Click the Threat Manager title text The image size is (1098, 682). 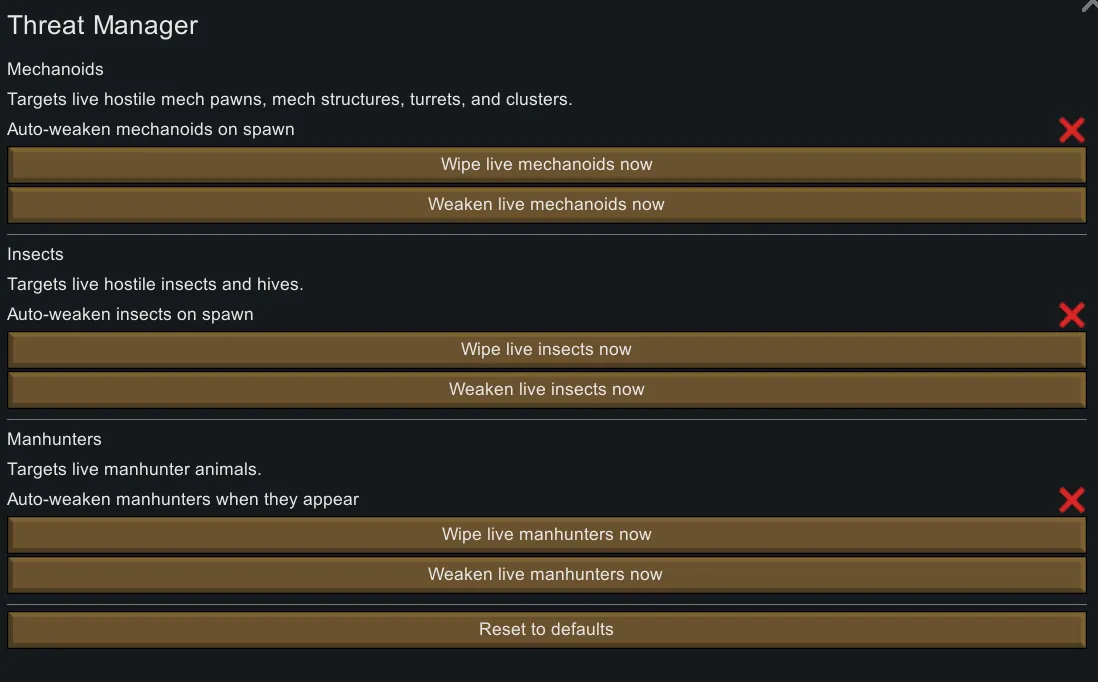coord(102,26)
